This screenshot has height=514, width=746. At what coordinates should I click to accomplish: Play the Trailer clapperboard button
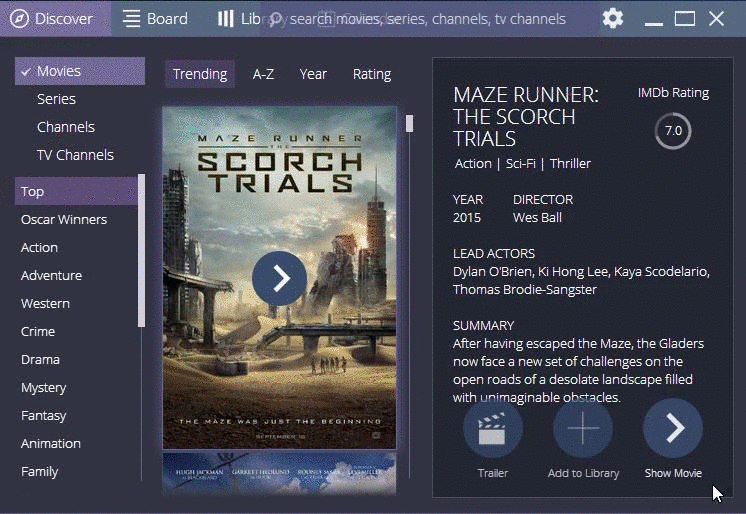(492, 428)
